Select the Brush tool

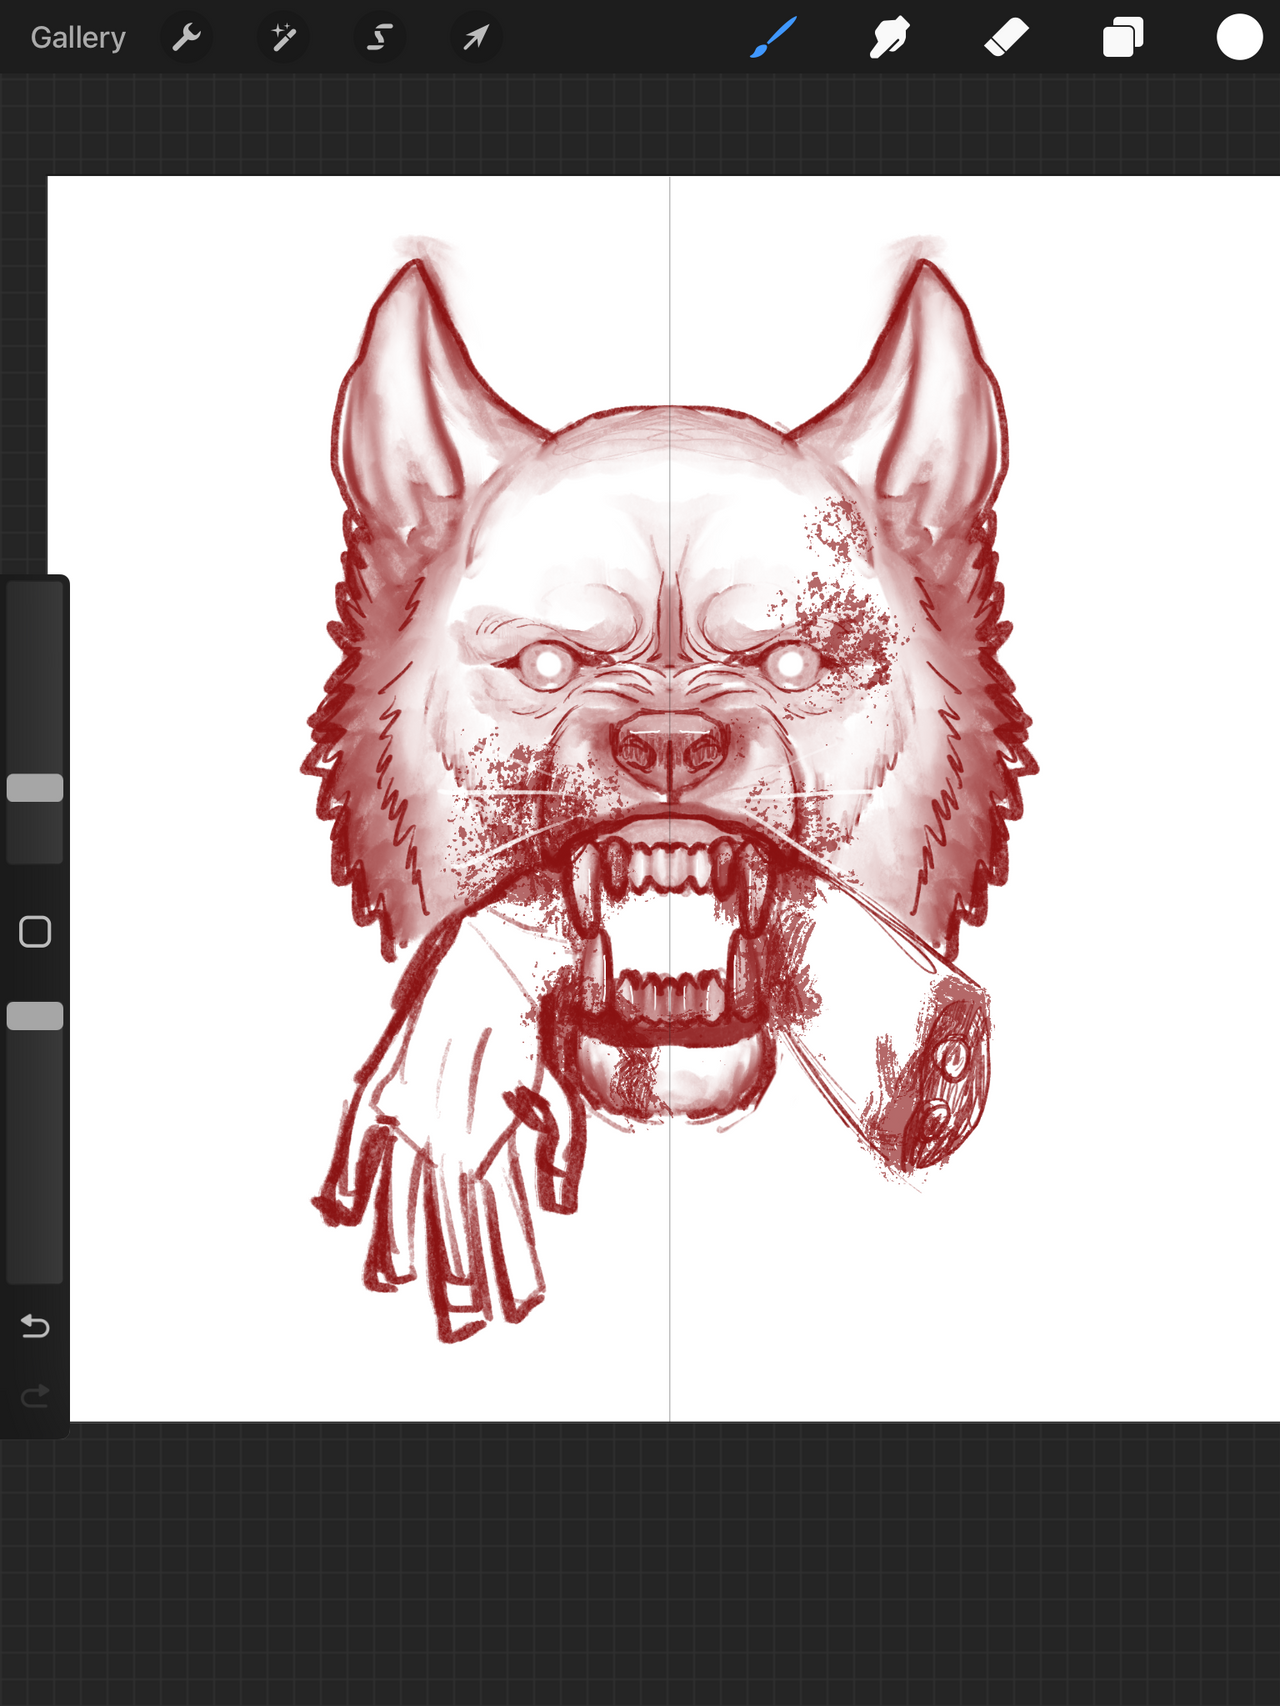click(773, 38)
